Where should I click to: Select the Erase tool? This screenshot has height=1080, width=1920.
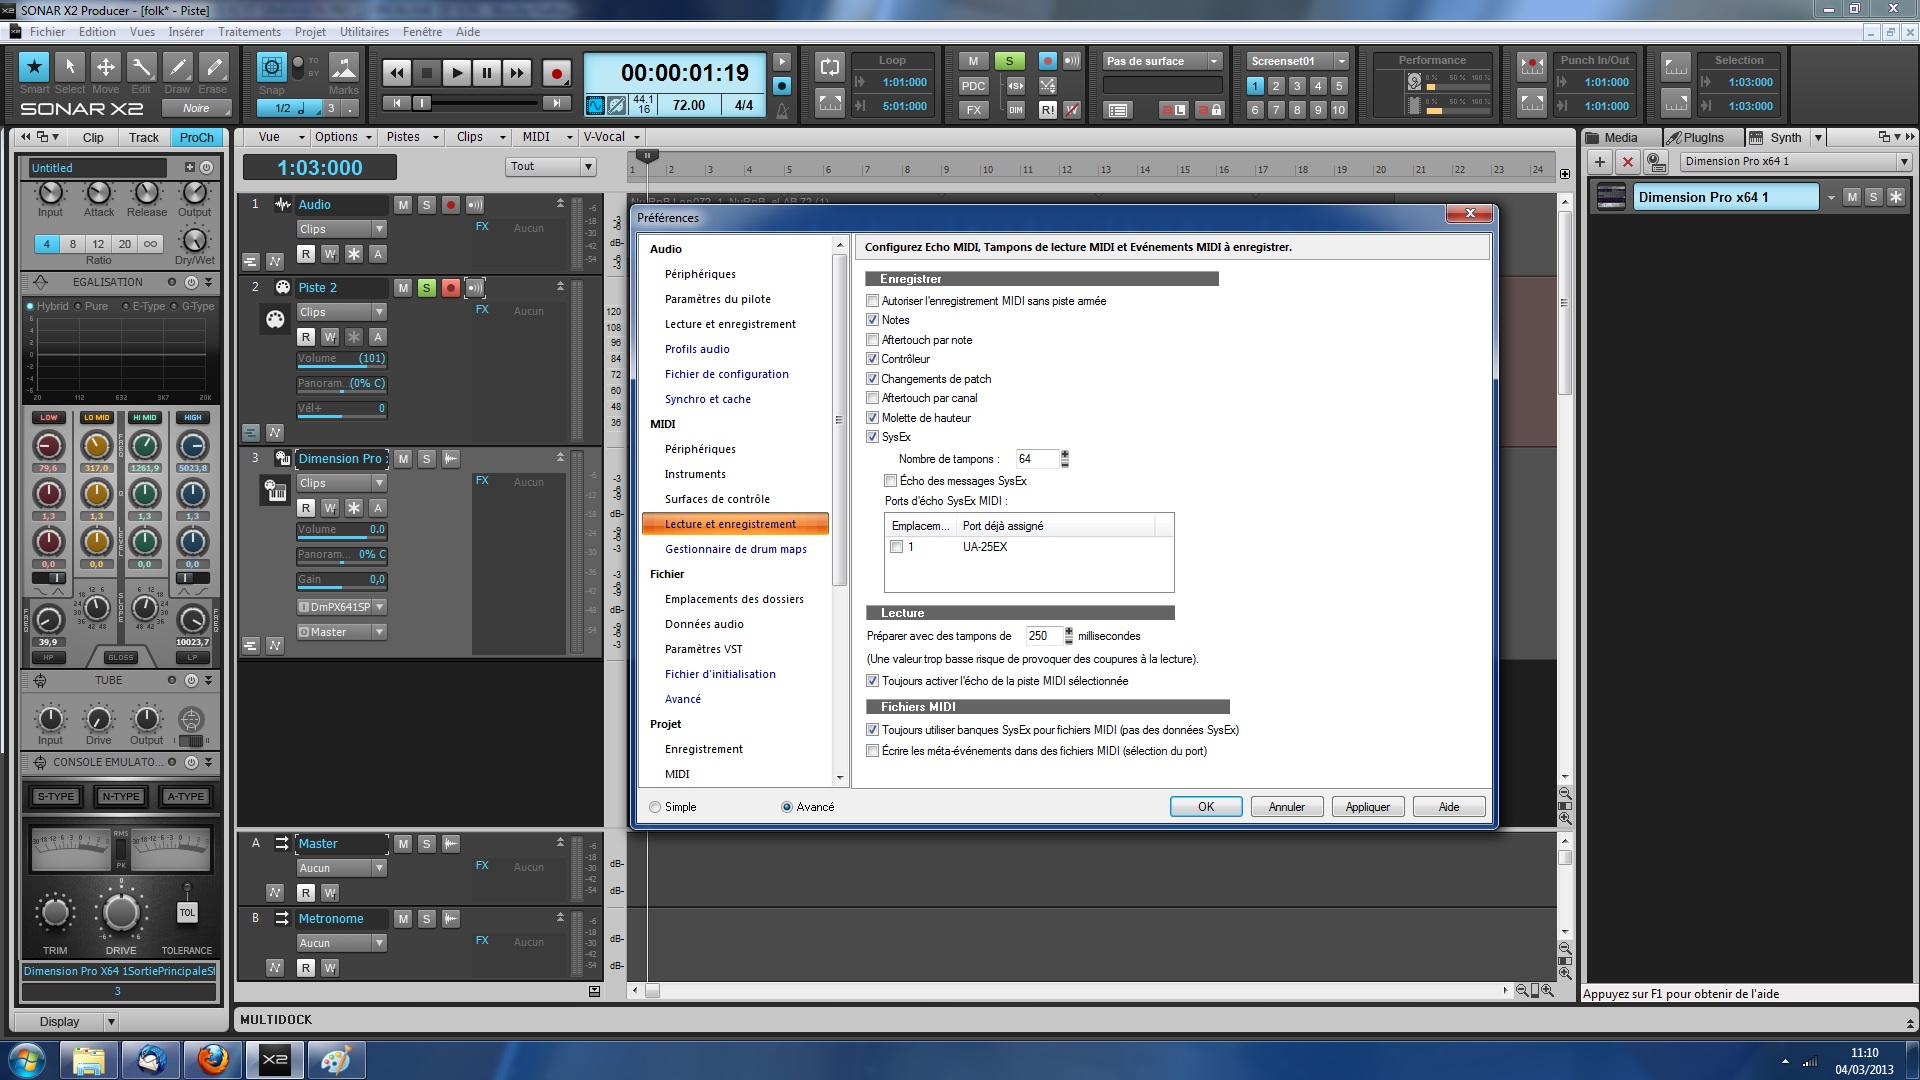(x=213, y=67)
